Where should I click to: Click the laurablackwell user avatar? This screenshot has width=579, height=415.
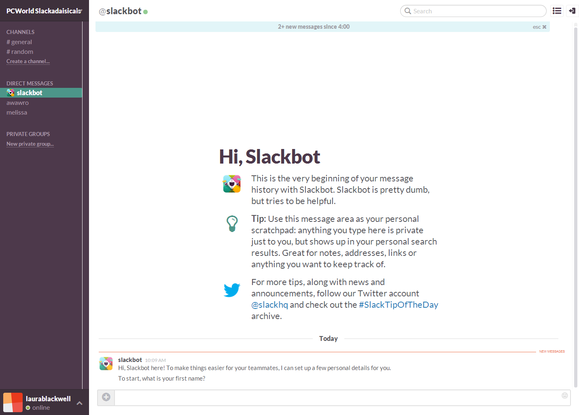[13, 402]
